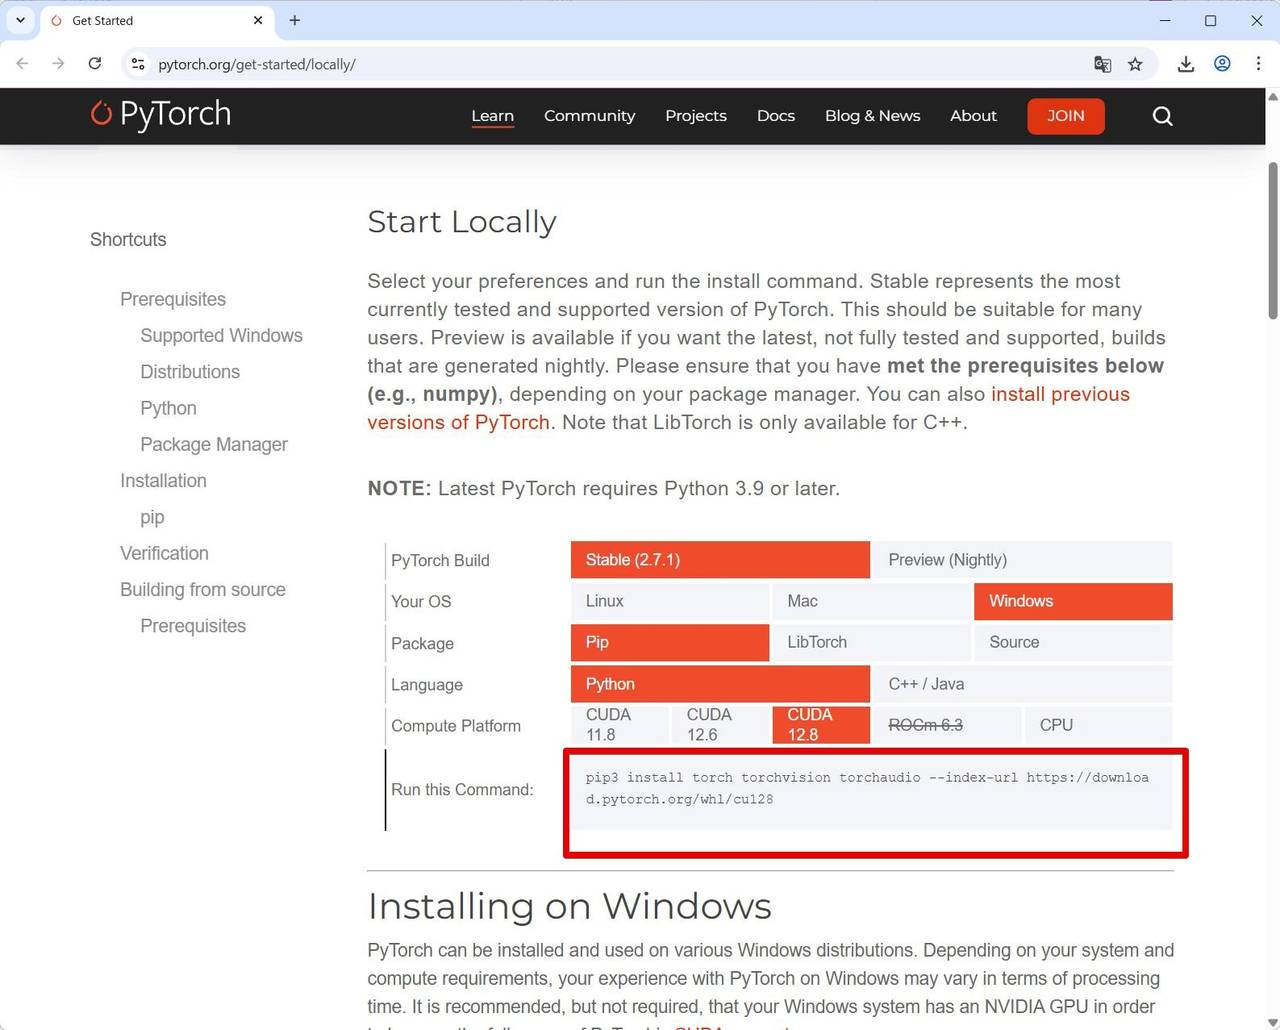Close the Get Started tab
Screen dimensions: 1280x1030
point(258,20)
